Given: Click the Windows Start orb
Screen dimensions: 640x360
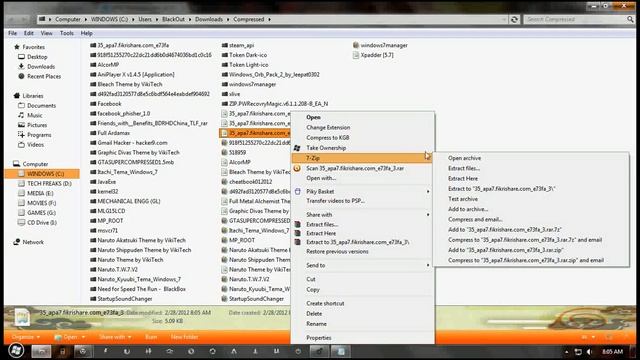Looking at the screenshot, I should click(16, 351).
